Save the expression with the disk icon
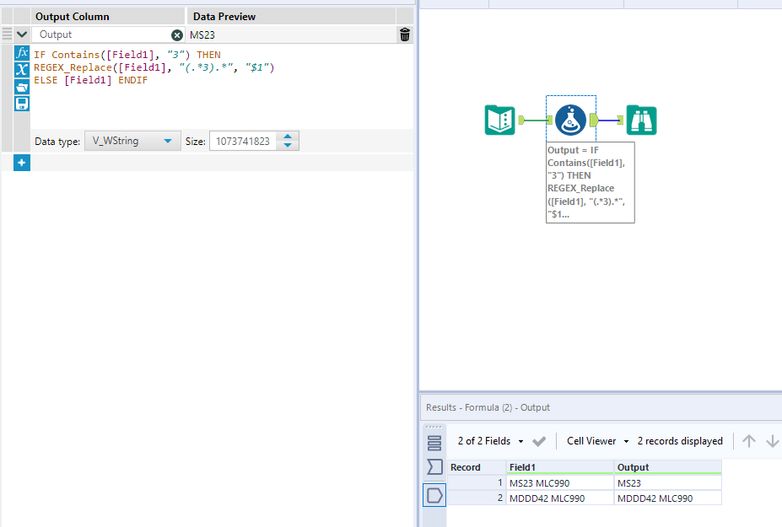The width and height of the screenshot is (782, 527). [x=21, y=104]
